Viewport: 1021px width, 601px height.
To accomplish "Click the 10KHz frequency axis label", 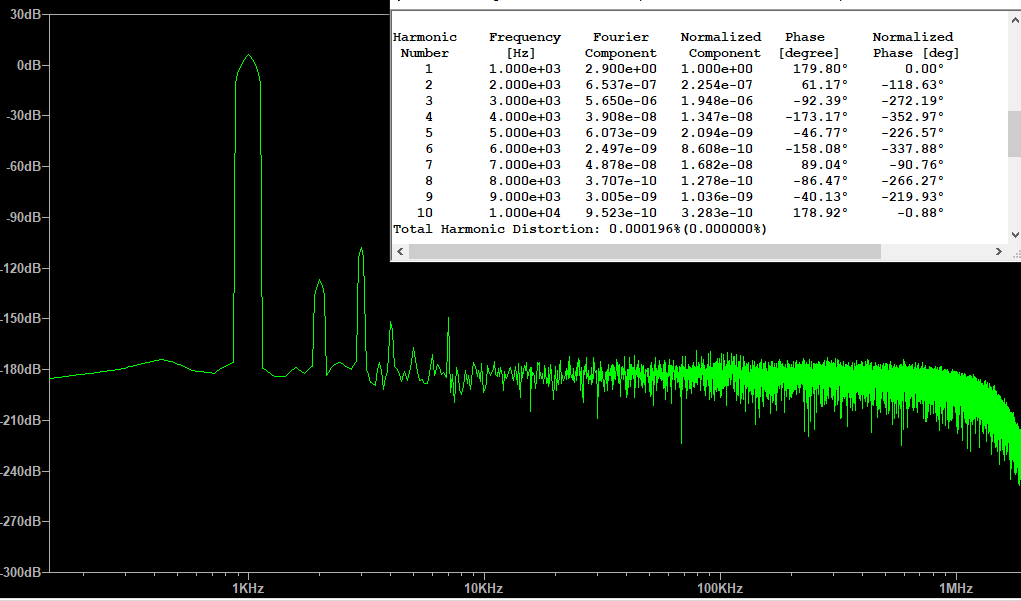I will [483, 589].
